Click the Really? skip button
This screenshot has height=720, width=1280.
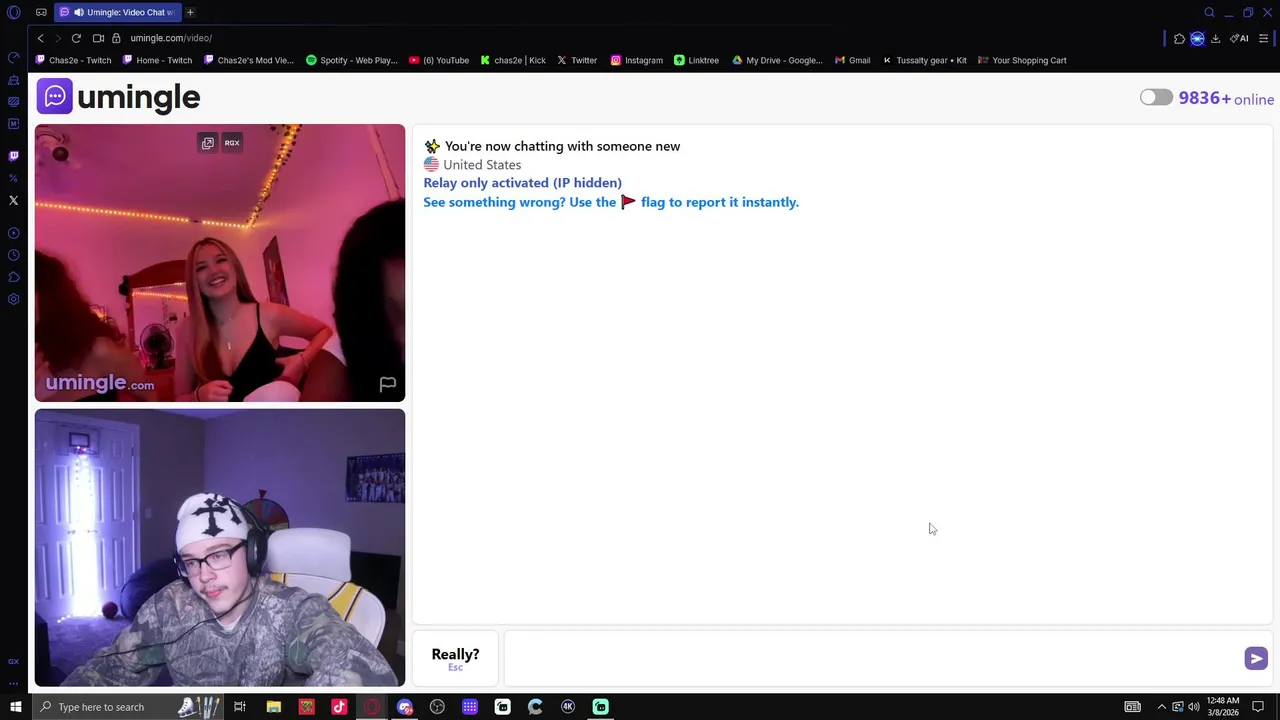[455, 658]
